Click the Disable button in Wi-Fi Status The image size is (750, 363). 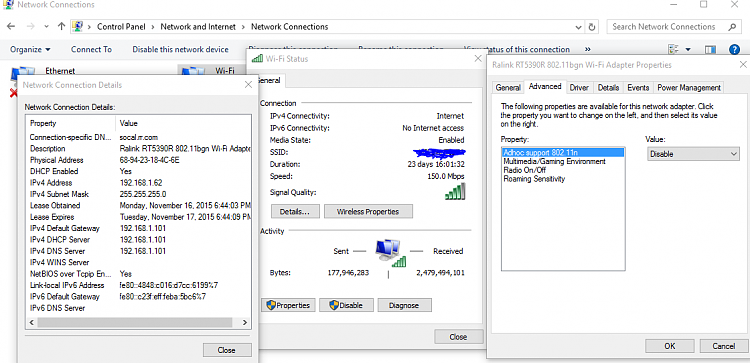coord(346,305)
